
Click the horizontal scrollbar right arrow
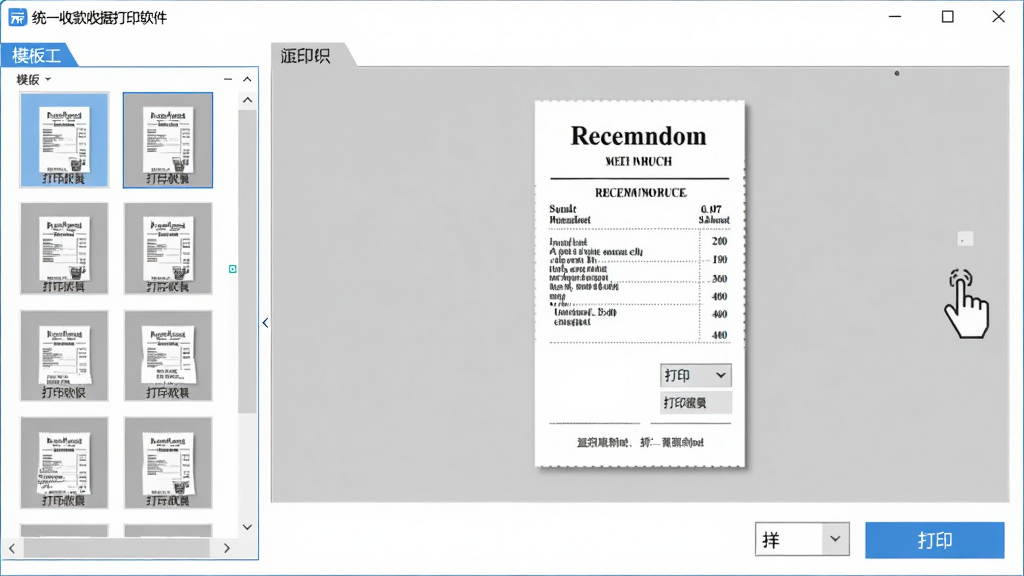pyautogui.click(x=227, y=549)
